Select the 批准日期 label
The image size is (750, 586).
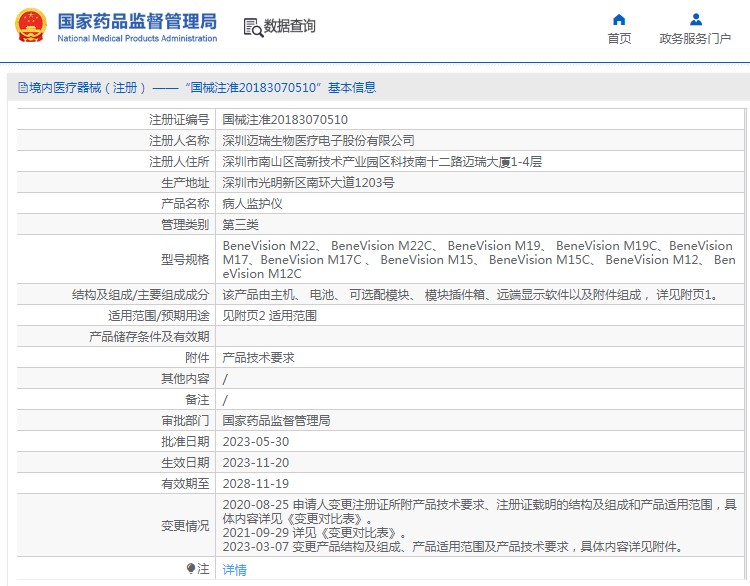click(185, 442)
